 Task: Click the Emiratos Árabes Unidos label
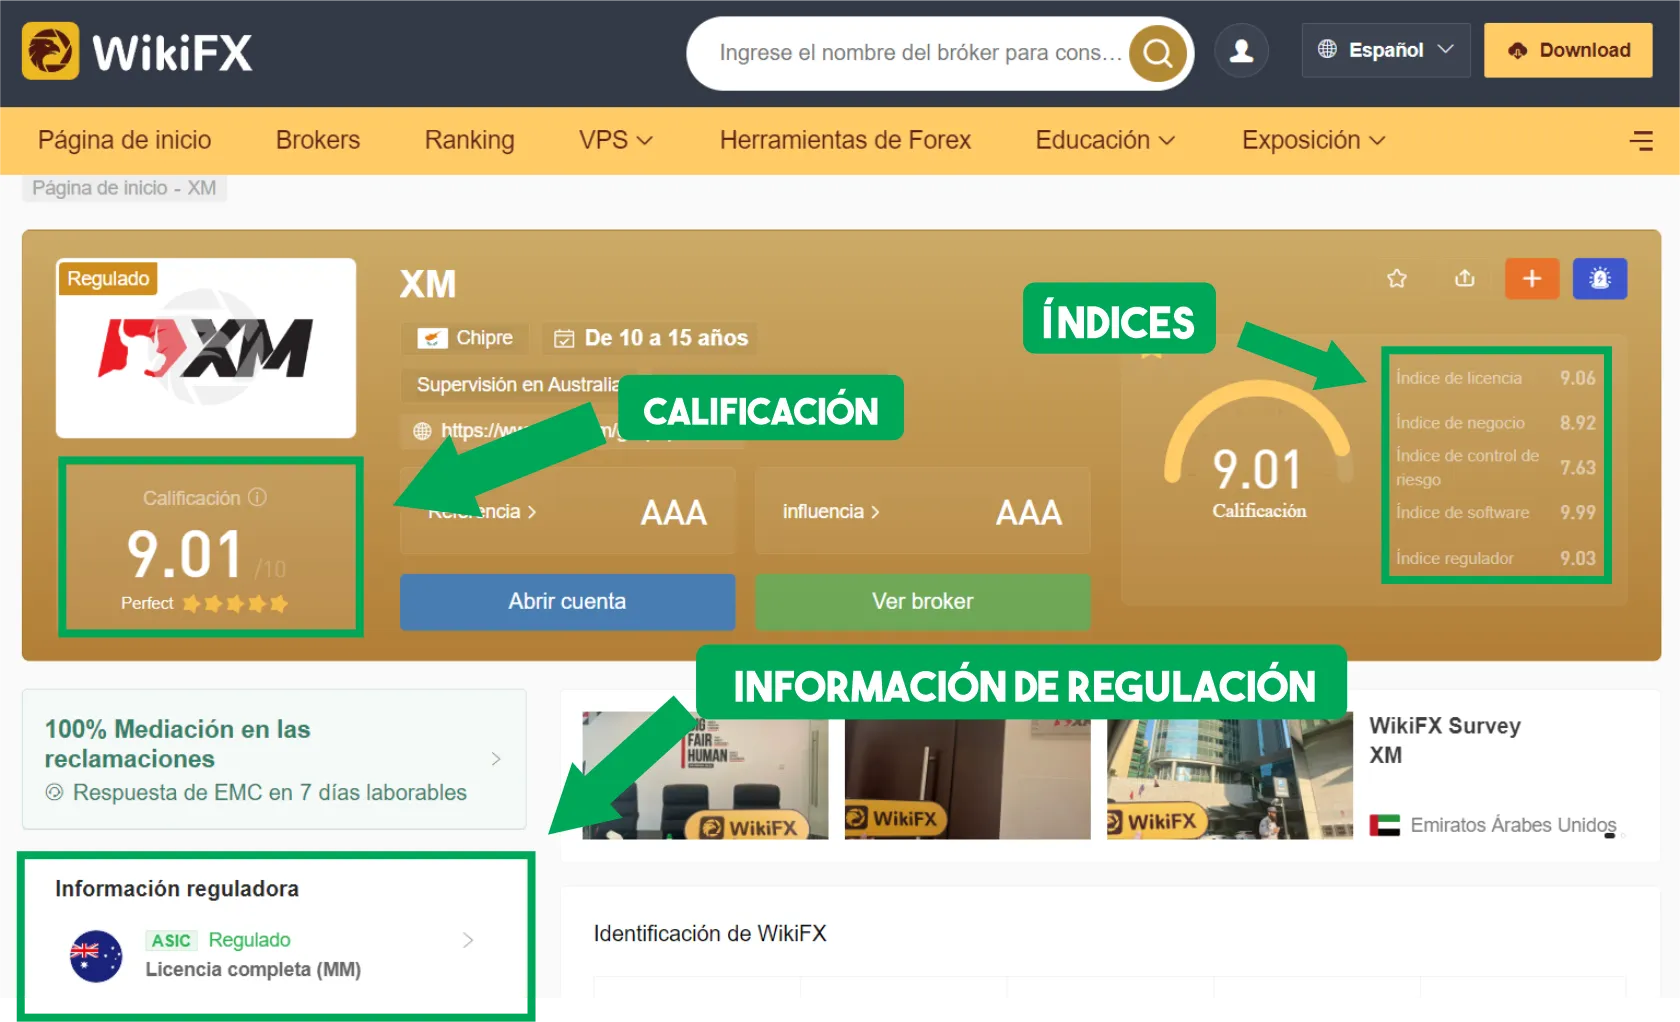click(x=1513, y=825)
